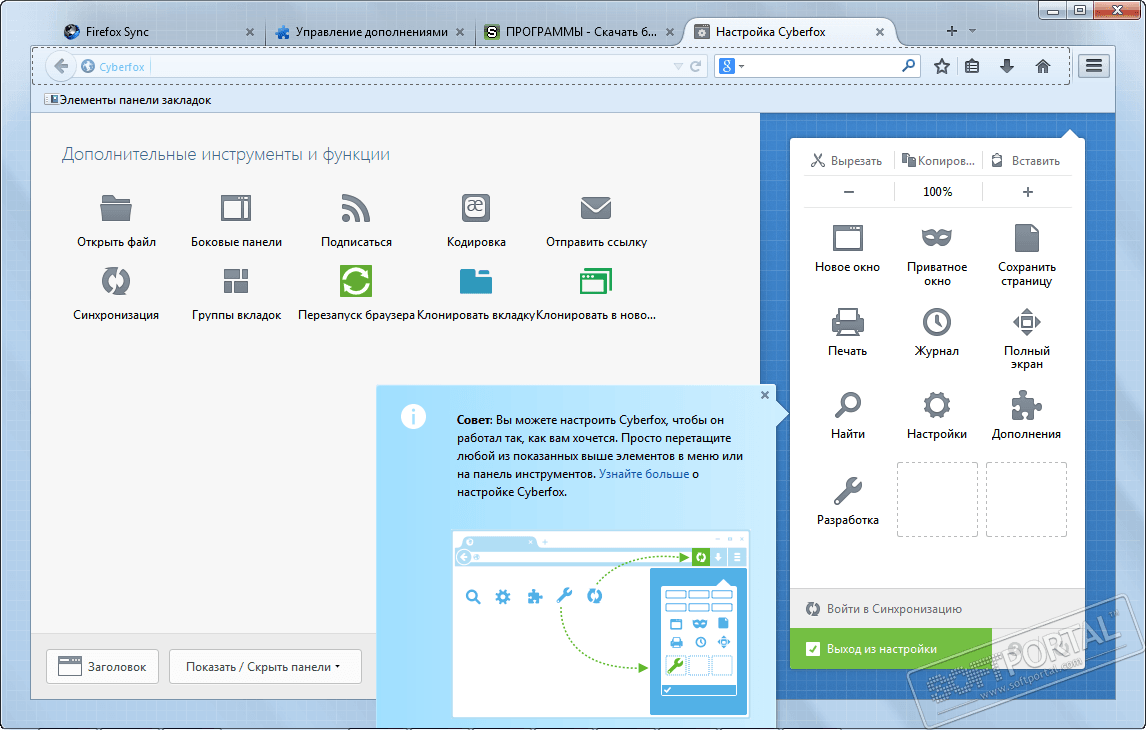Click the Отправить ссылку envelope icon

point(596,208)
